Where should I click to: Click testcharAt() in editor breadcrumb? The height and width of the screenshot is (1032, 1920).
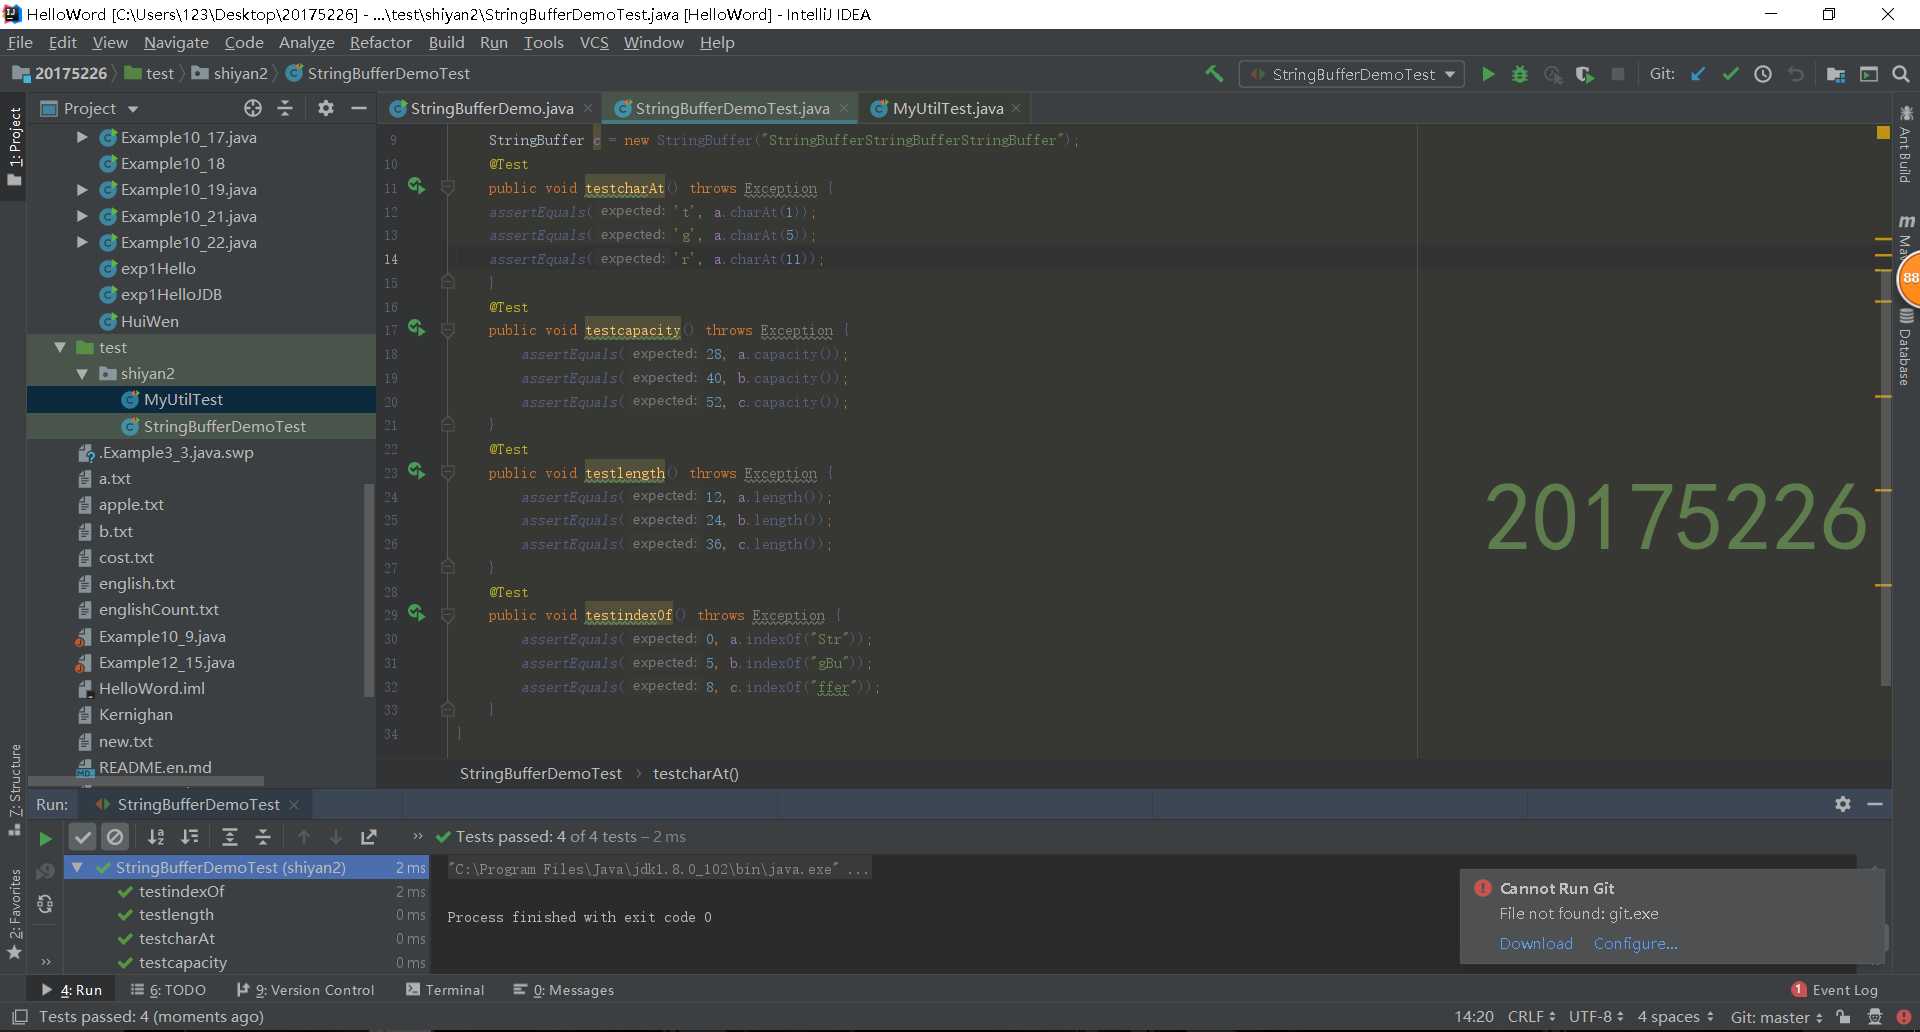695,773
